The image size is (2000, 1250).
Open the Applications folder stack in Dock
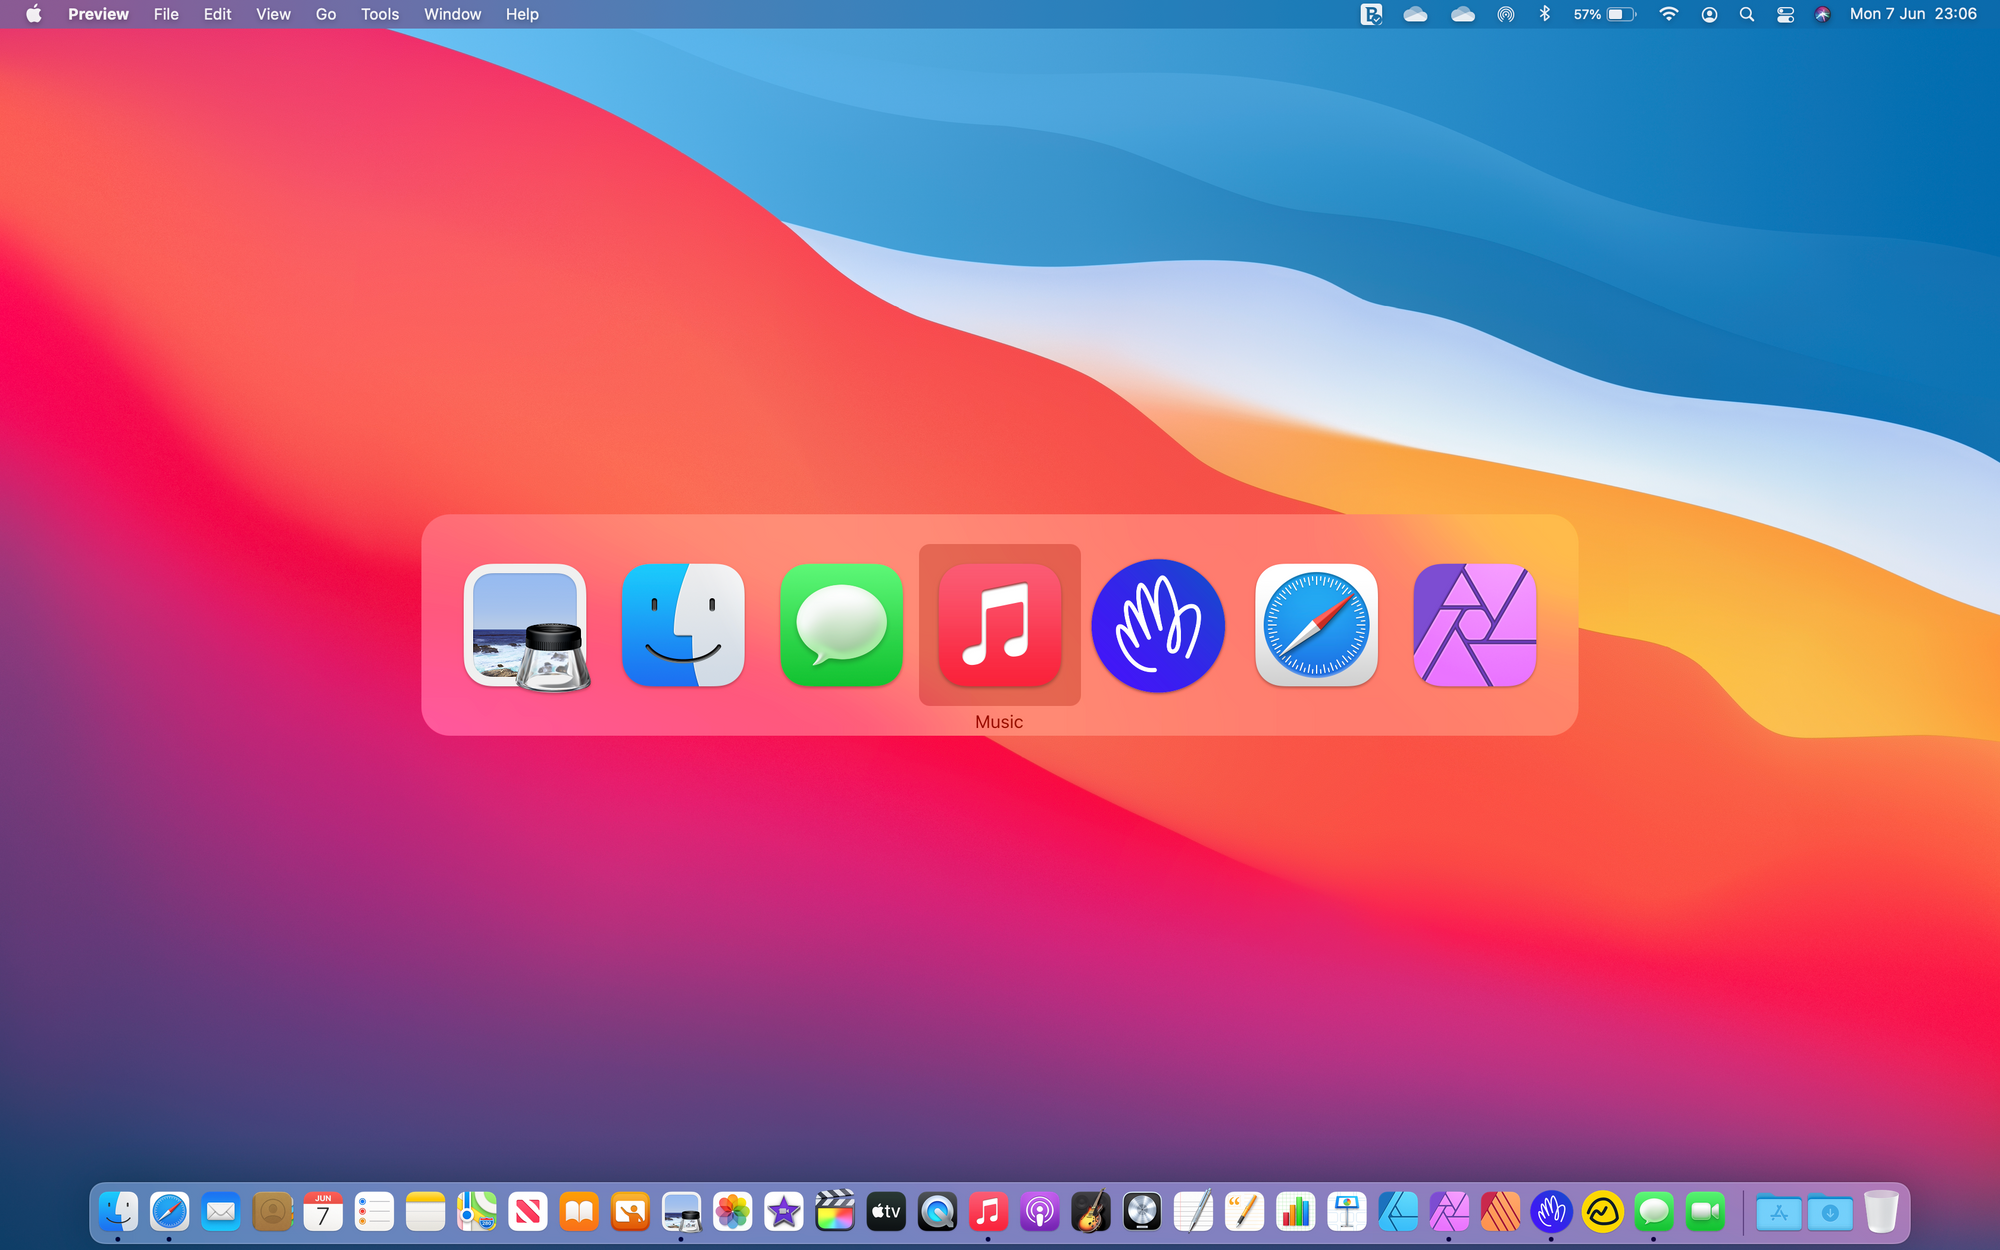point(1778,1212)
